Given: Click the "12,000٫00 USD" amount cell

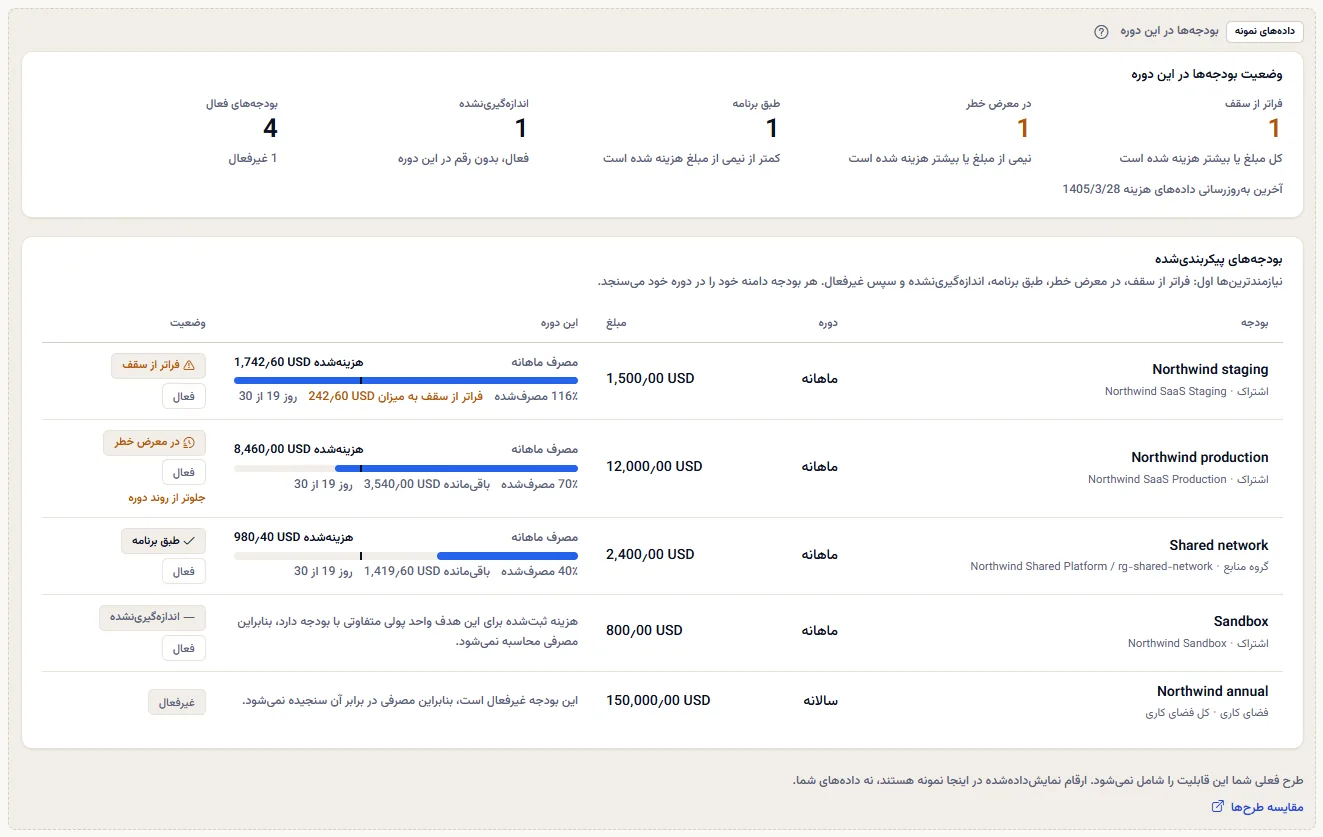Looking at the screenshot, I should 654,467.
